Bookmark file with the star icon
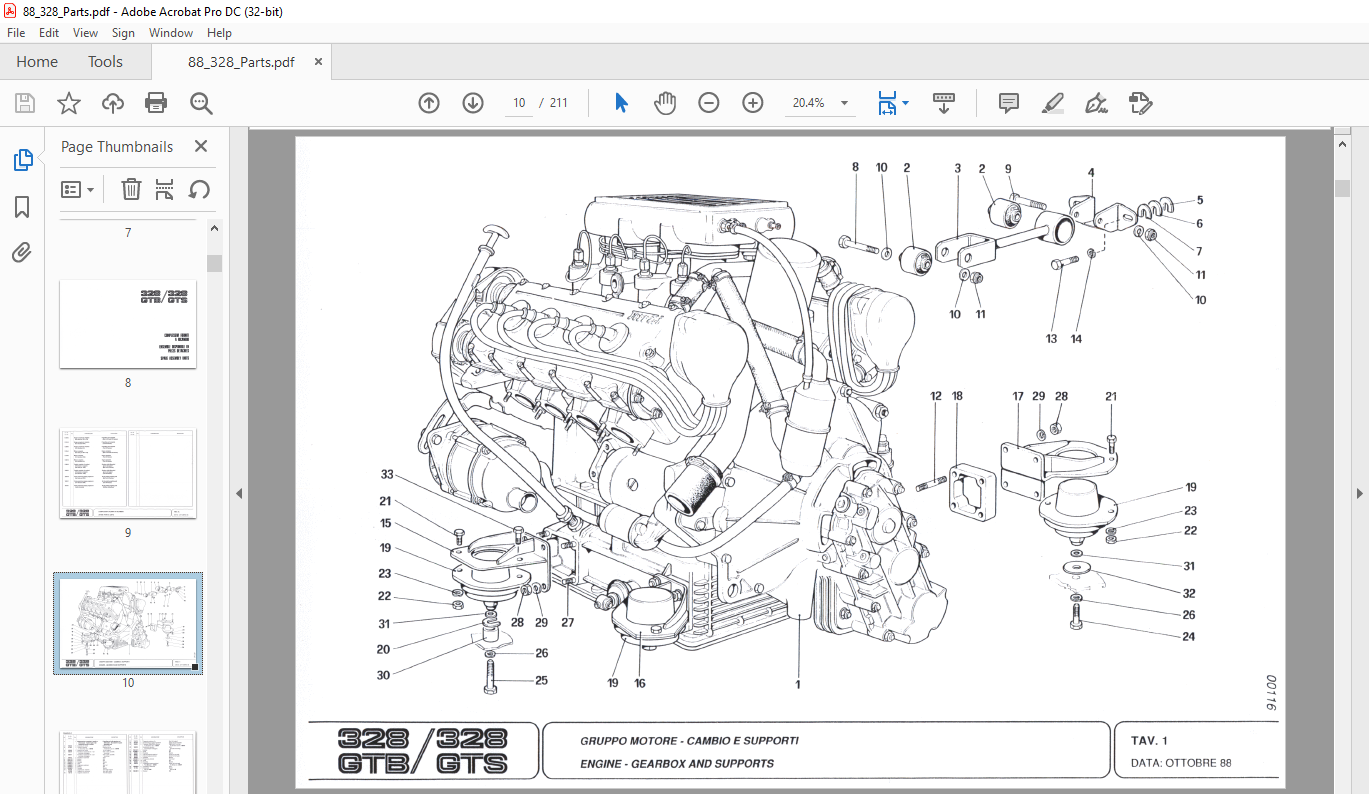Image resolution: width=1369 pixels, height=794 pixels. click(x=68, y=103)
